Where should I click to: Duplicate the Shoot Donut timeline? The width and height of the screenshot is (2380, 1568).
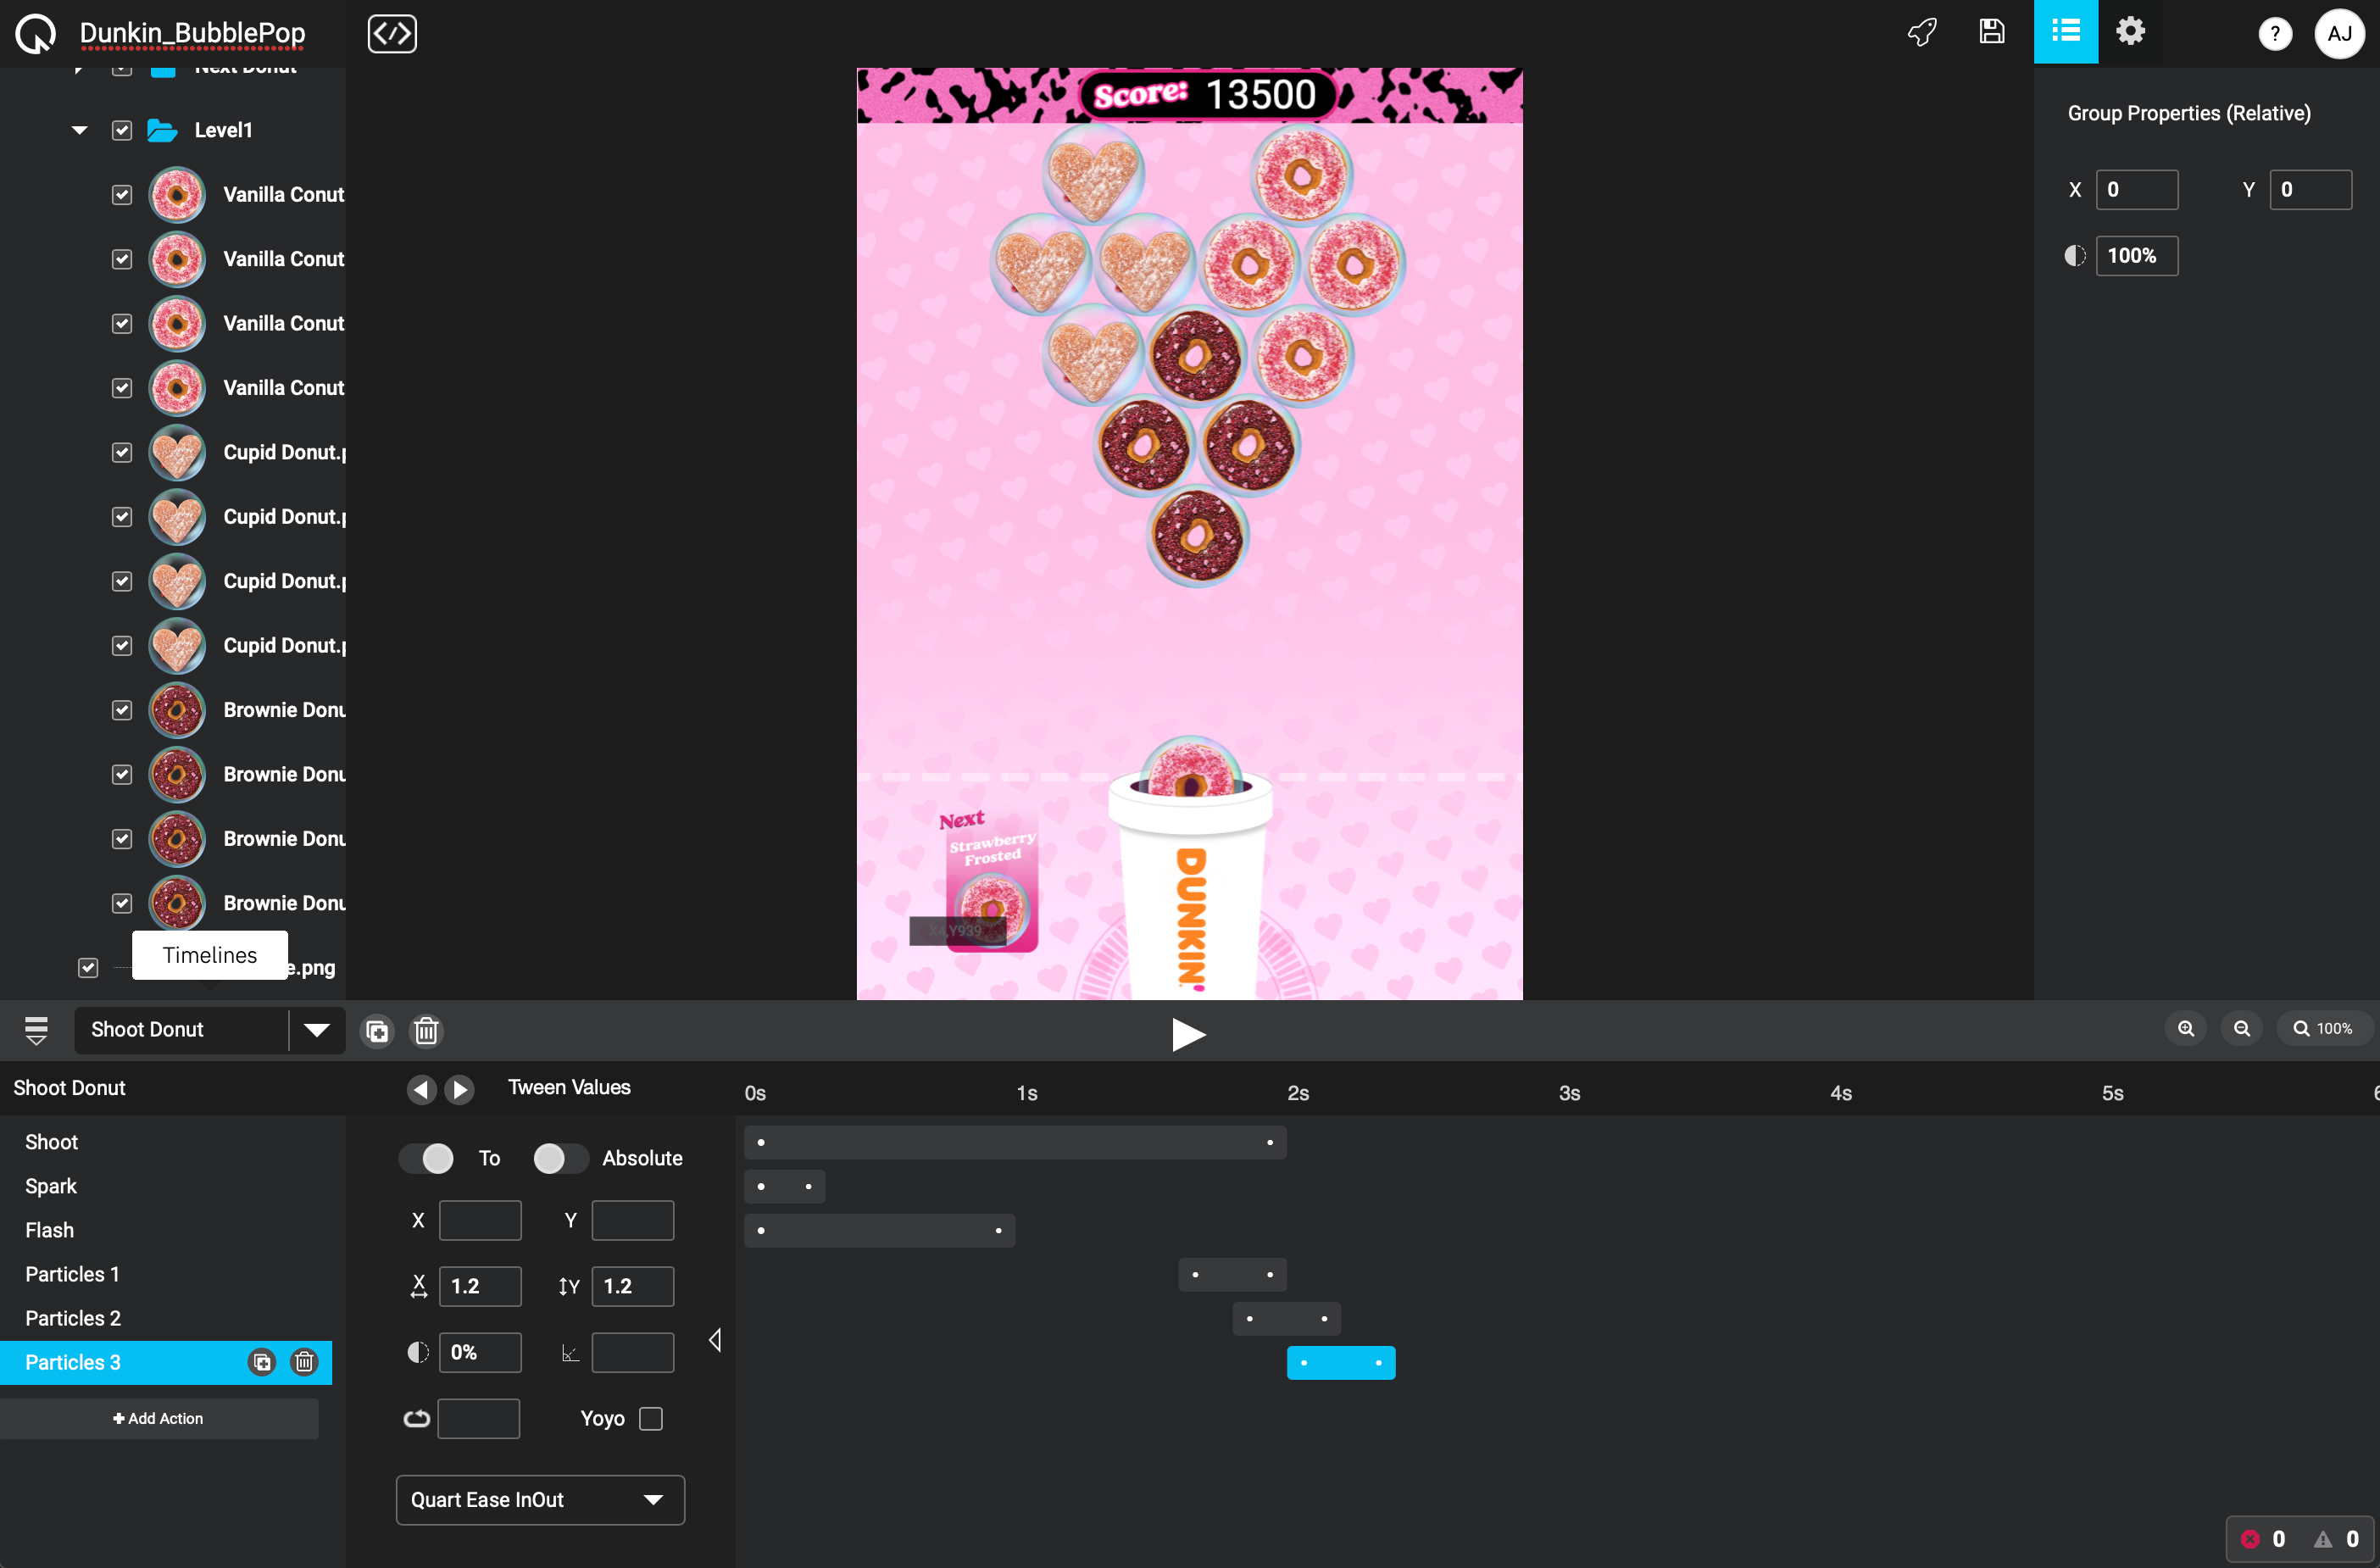tap(377, 1030)
